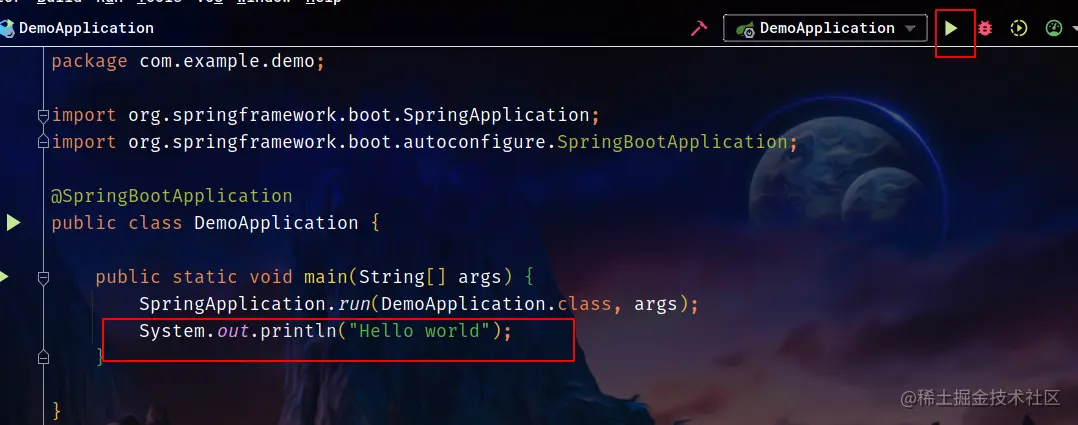This screenshot has width=1078, height=425.
Task: Click the "Hello world" string literal
Action: point(419,331)
